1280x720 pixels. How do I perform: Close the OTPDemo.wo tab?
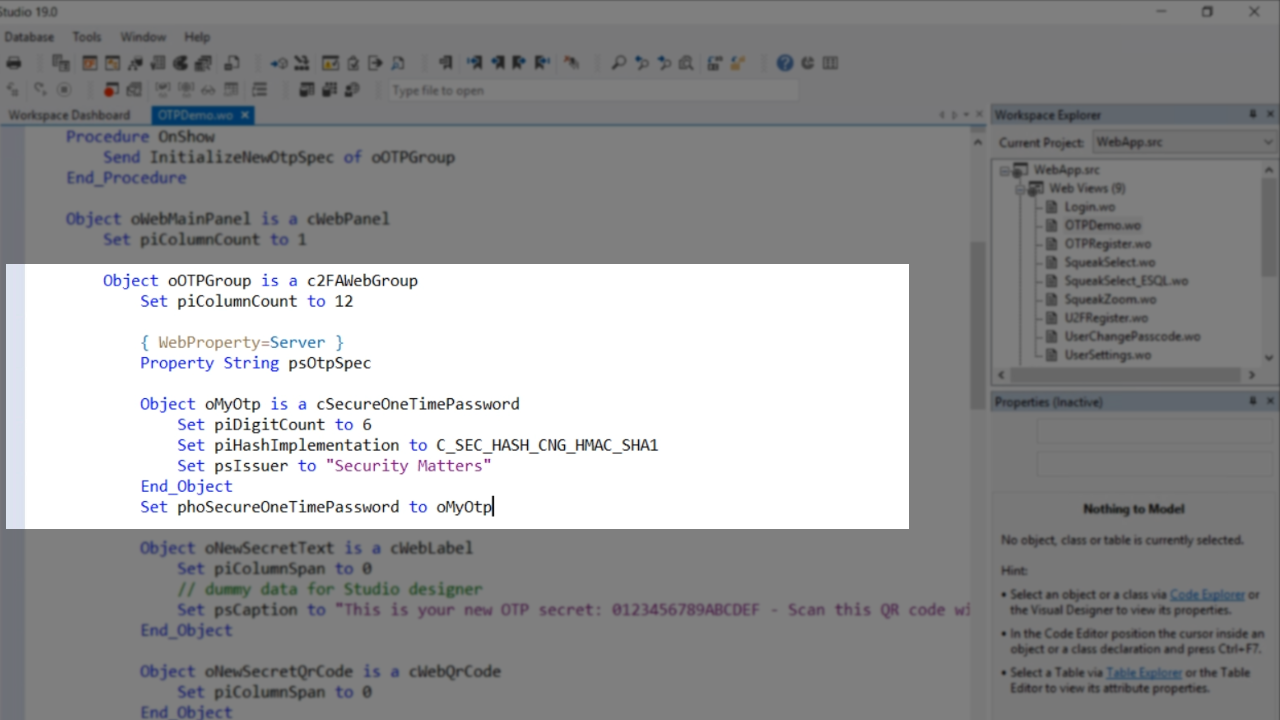pyautogui.click(x=244, y=115)
